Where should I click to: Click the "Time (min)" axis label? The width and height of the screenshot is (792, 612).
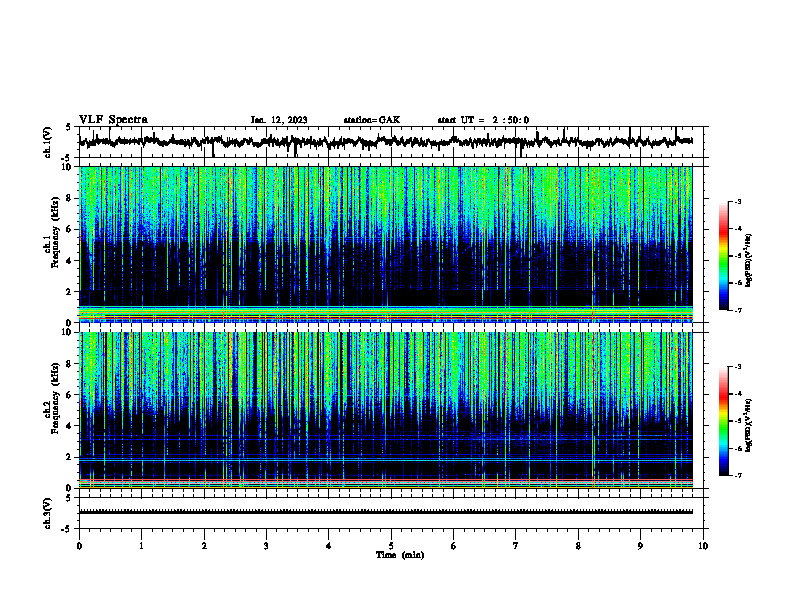click(400, 555)
